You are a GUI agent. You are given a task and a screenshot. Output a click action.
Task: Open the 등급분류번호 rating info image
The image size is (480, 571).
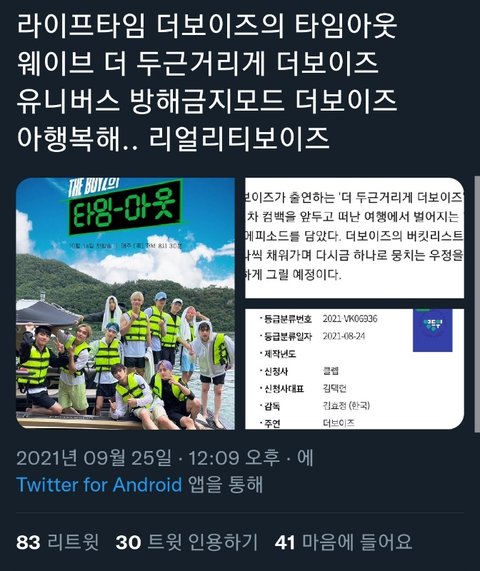pos(354,369)
